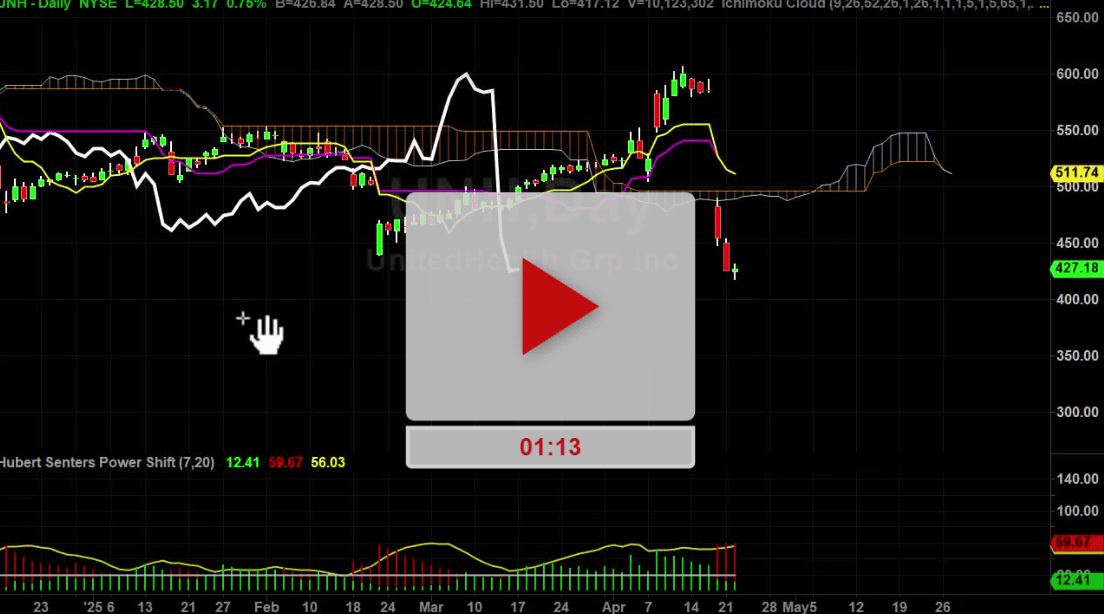Click the green 12.41 Power Shift reading
Screen dimensions: 1104x614
pos(242,463)
